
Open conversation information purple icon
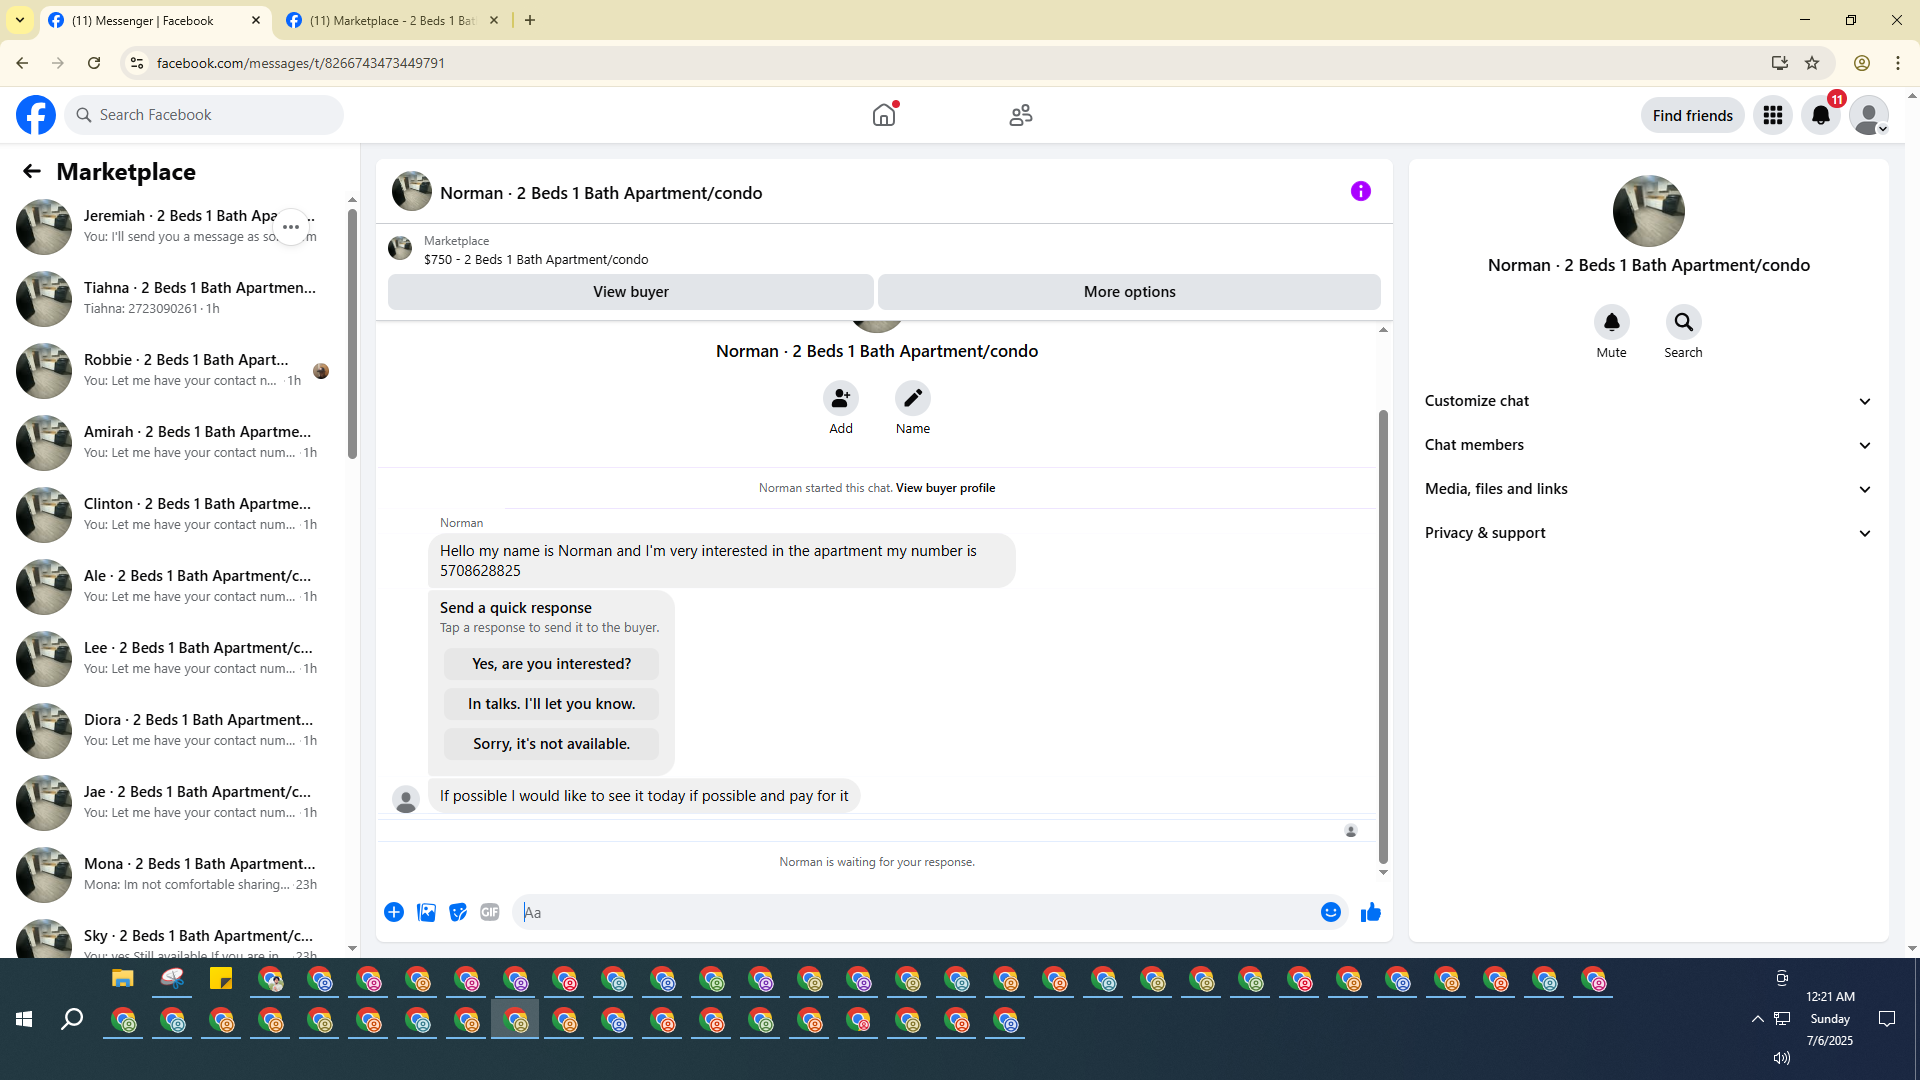(x=1360, y=191)
